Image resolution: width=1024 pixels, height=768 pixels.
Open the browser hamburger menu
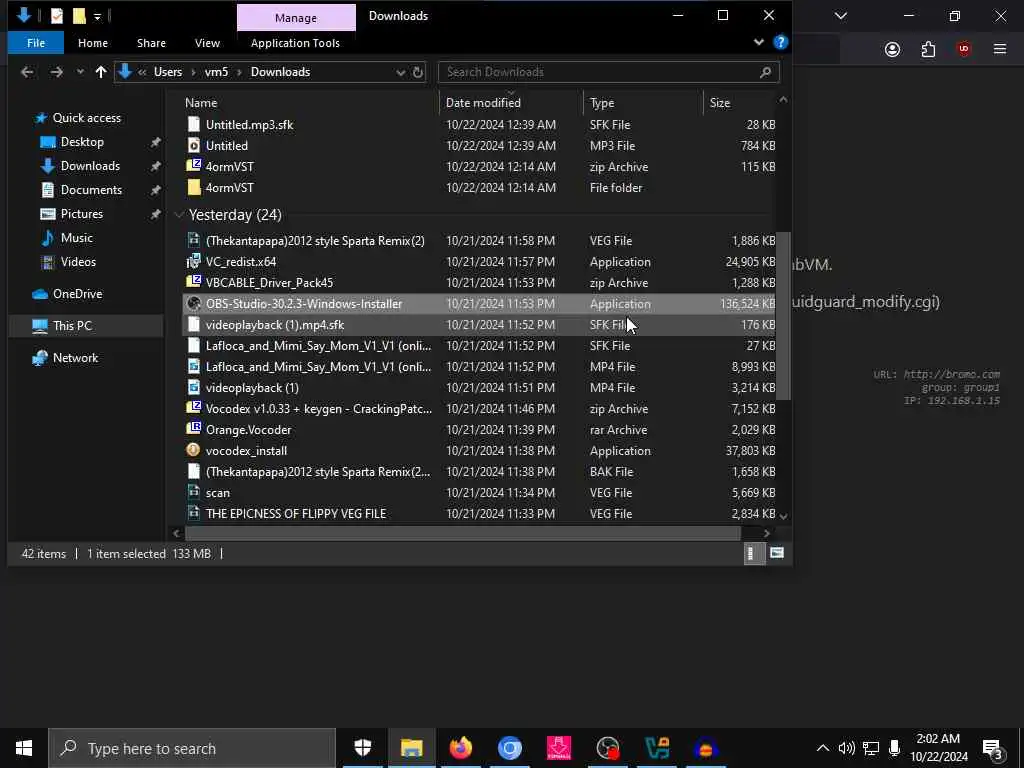(1000, 49)
